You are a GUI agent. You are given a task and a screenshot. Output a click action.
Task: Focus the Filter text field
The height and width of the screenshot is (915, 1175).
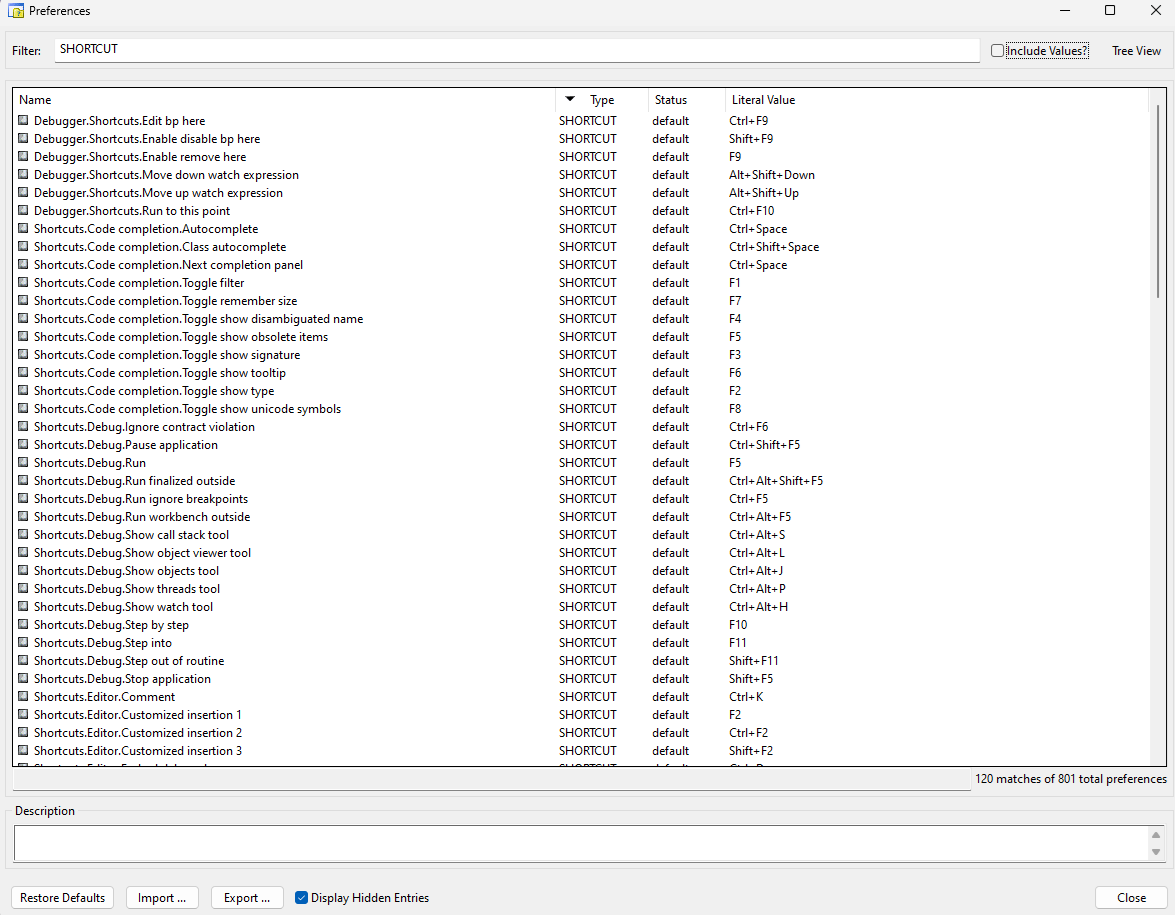tap(516, 49)
